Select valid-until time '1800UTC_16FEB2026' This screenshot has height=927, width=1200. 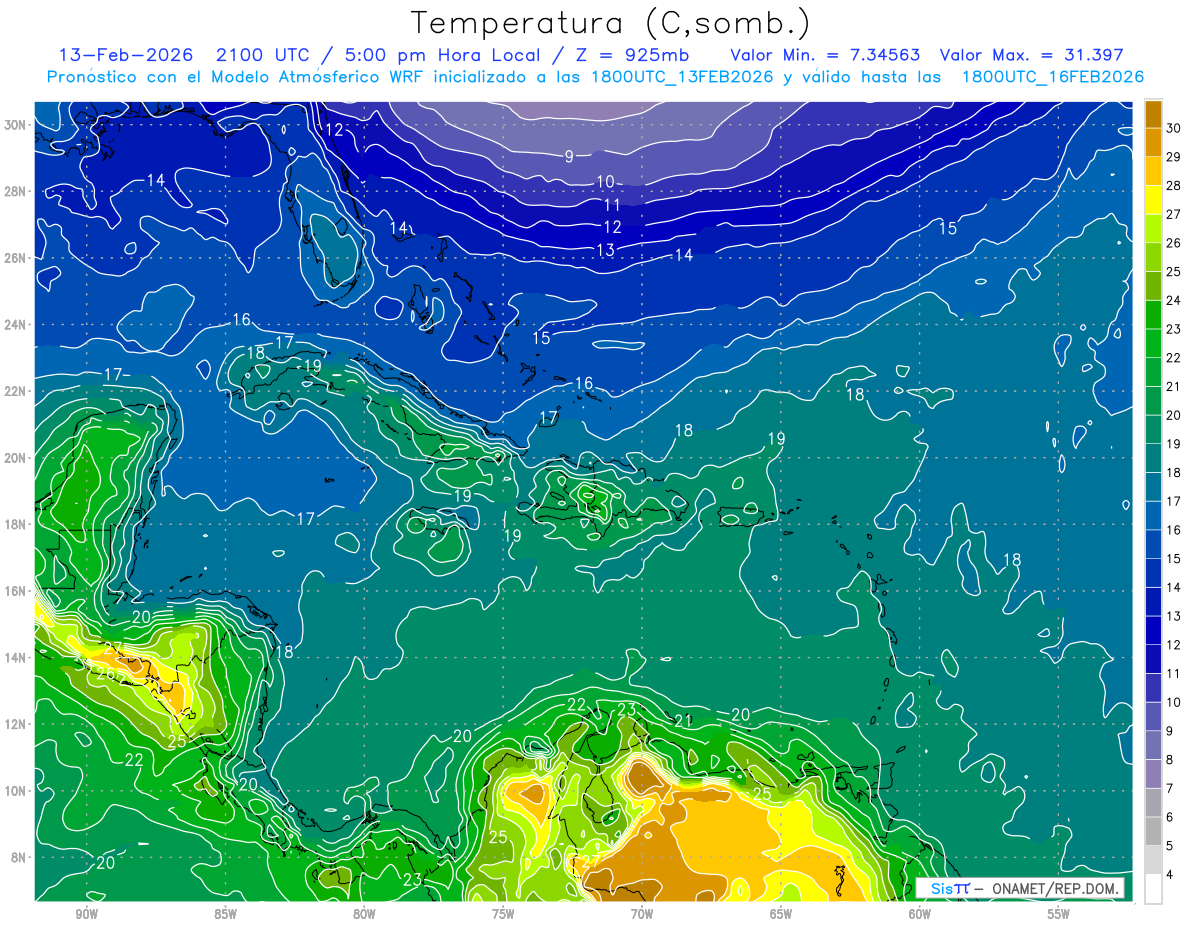click(1052, 77)
